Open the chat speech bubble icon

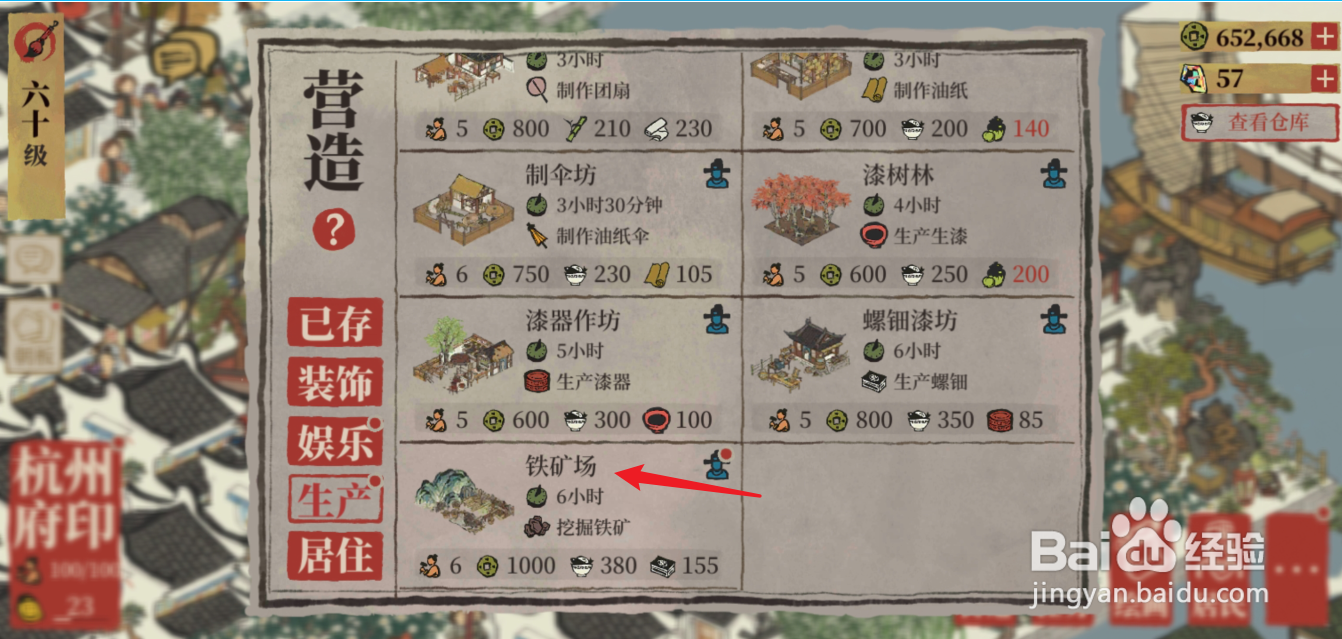[x=185, y=50]
